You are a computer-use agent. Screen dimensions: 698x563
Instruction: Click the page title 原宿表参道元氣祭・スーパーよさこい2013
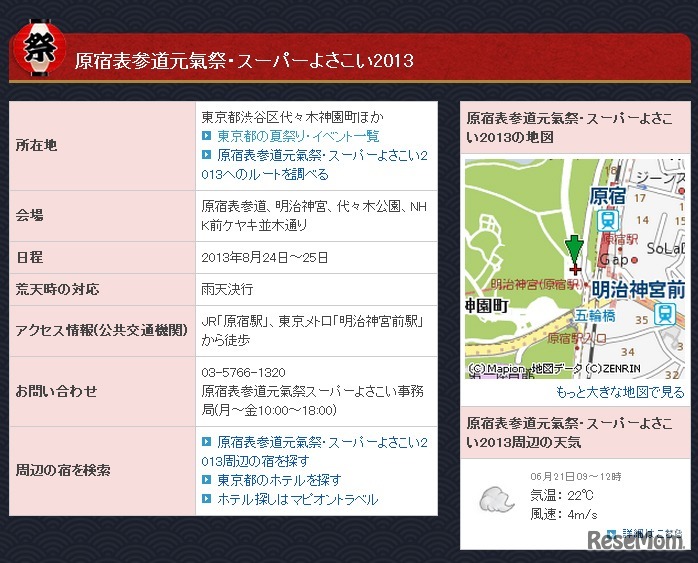pyautogui.click(x=244, y=61)
